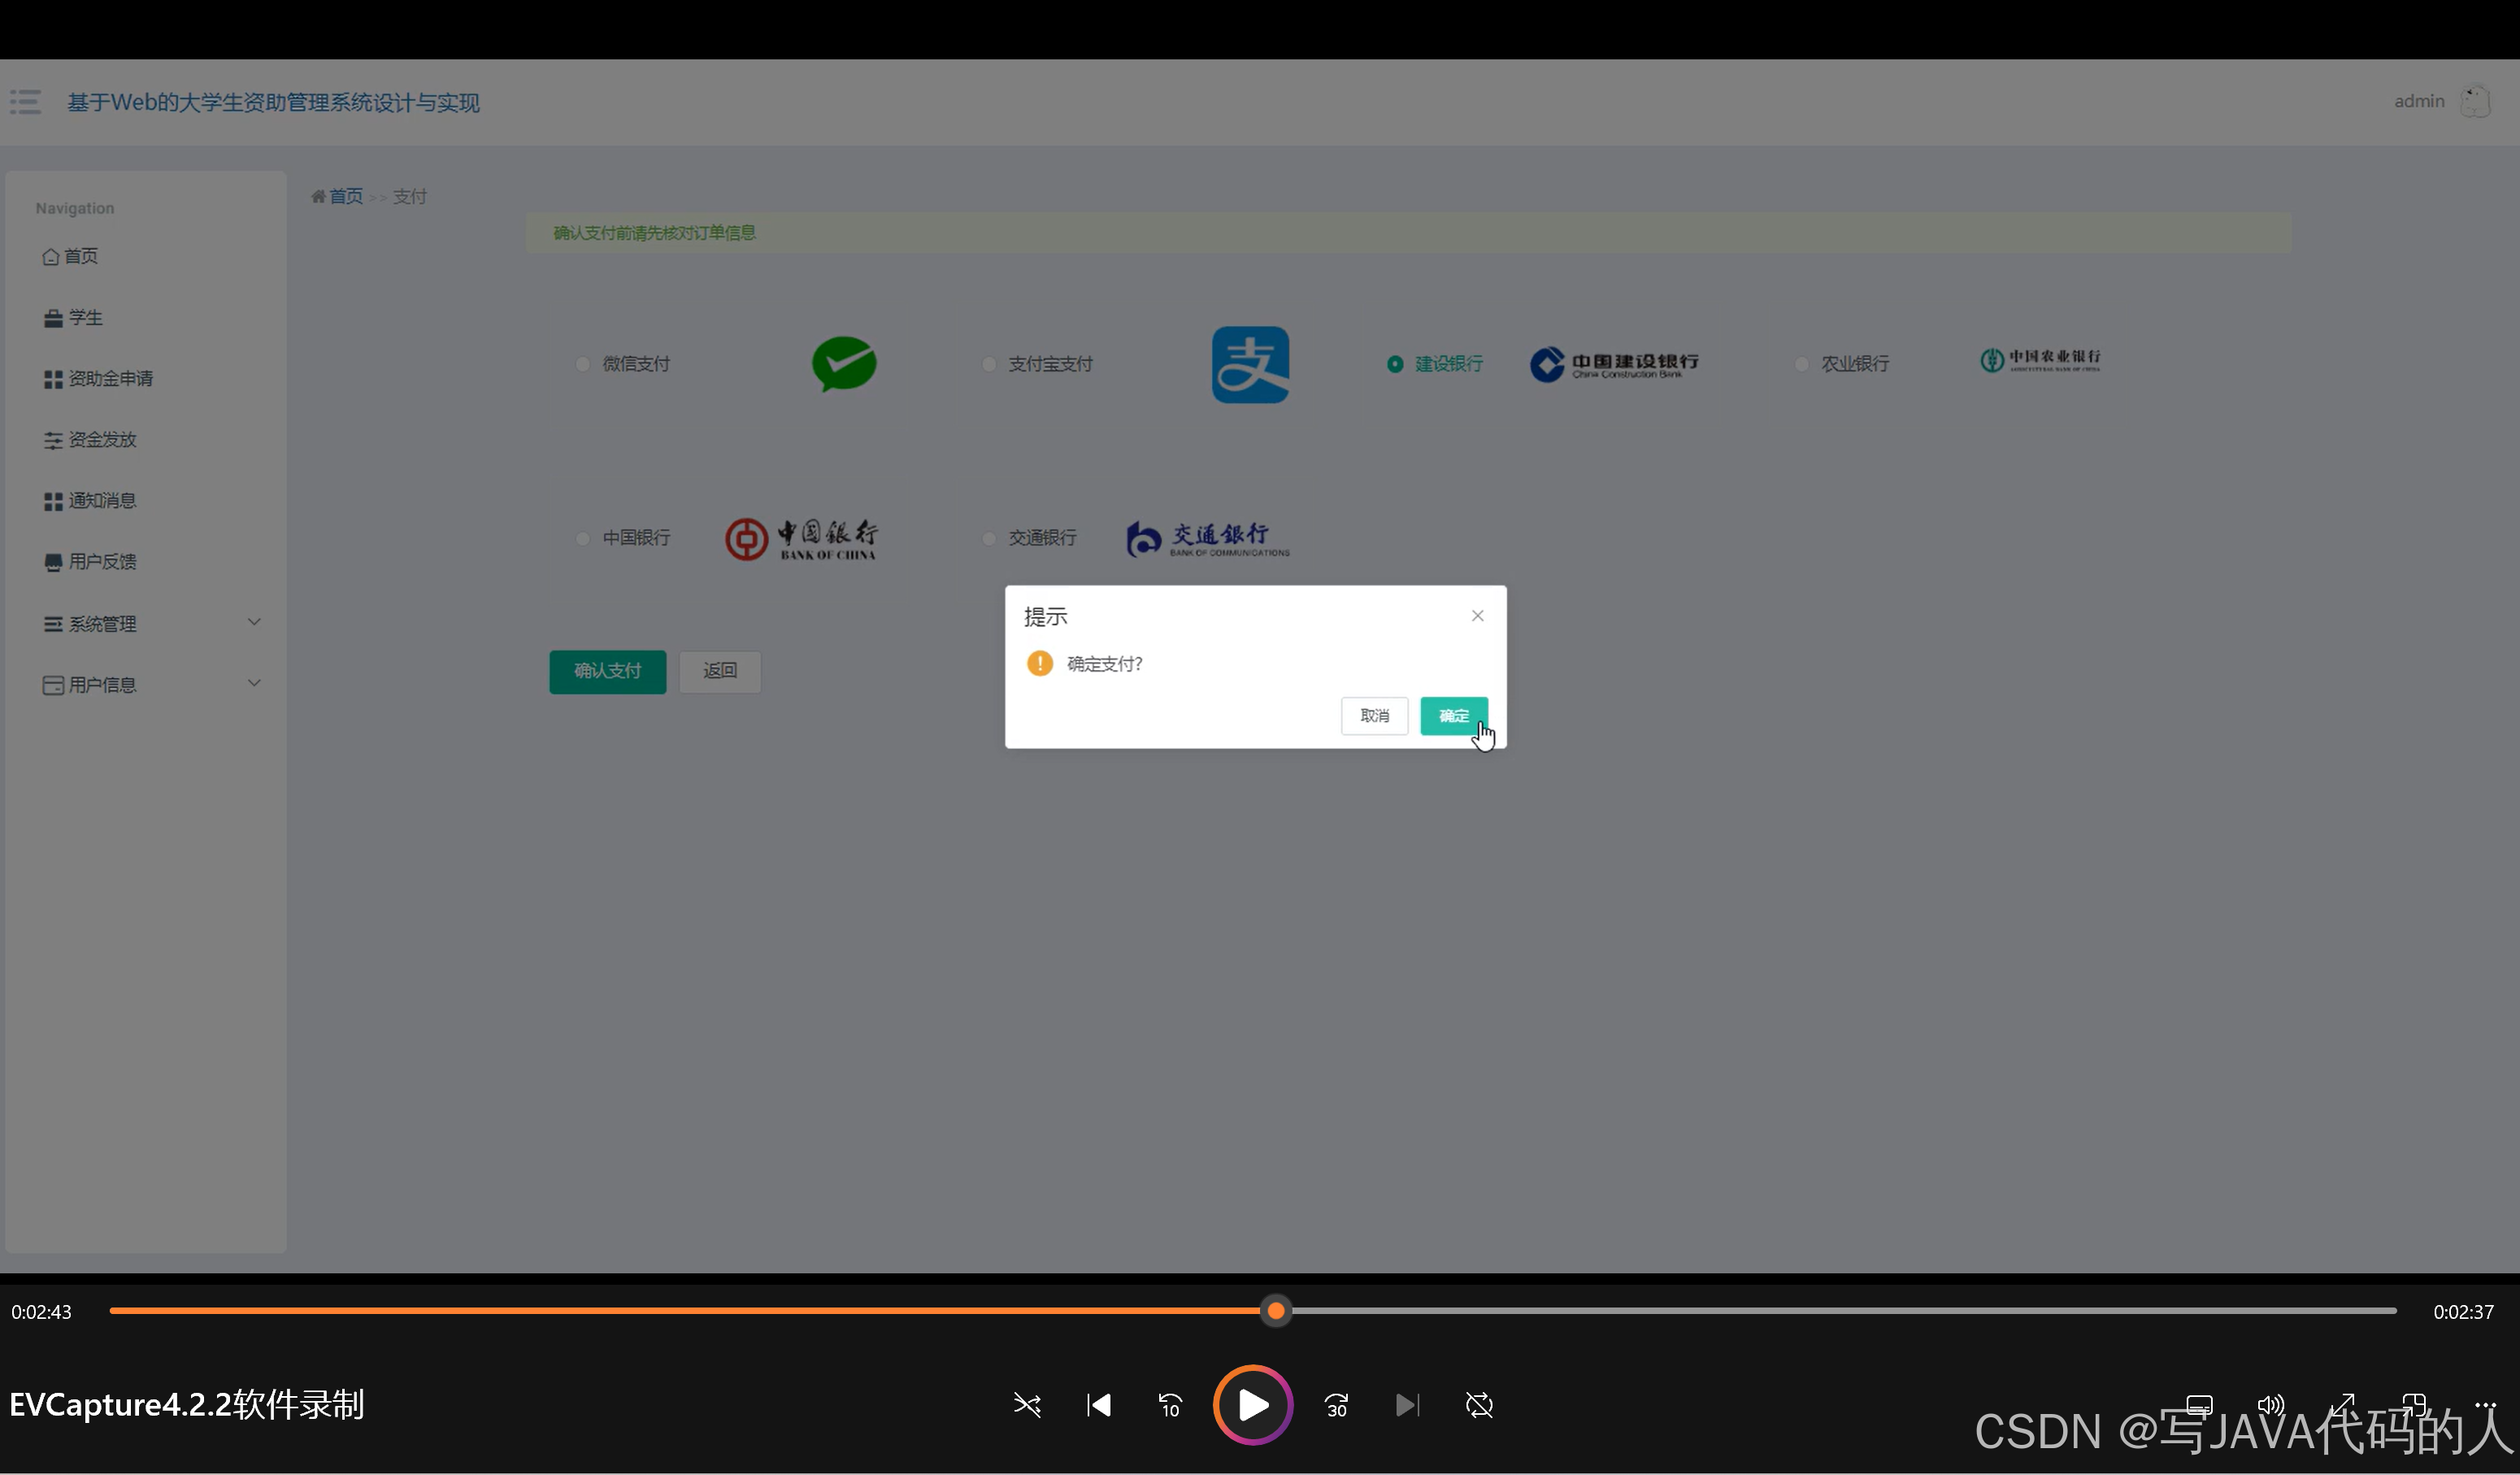
Task: Click the 支付 breadcrumb text
Action: pyautogui.click(x=409, y=196)
